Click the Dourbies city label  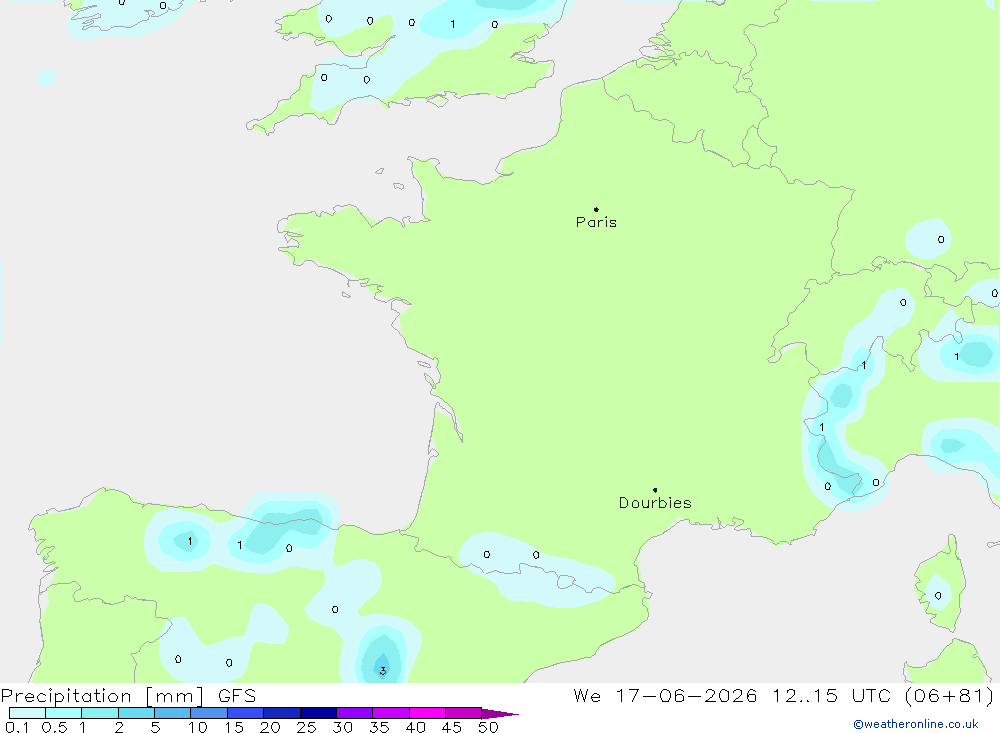pyautogui.click(x=655, y=503)
